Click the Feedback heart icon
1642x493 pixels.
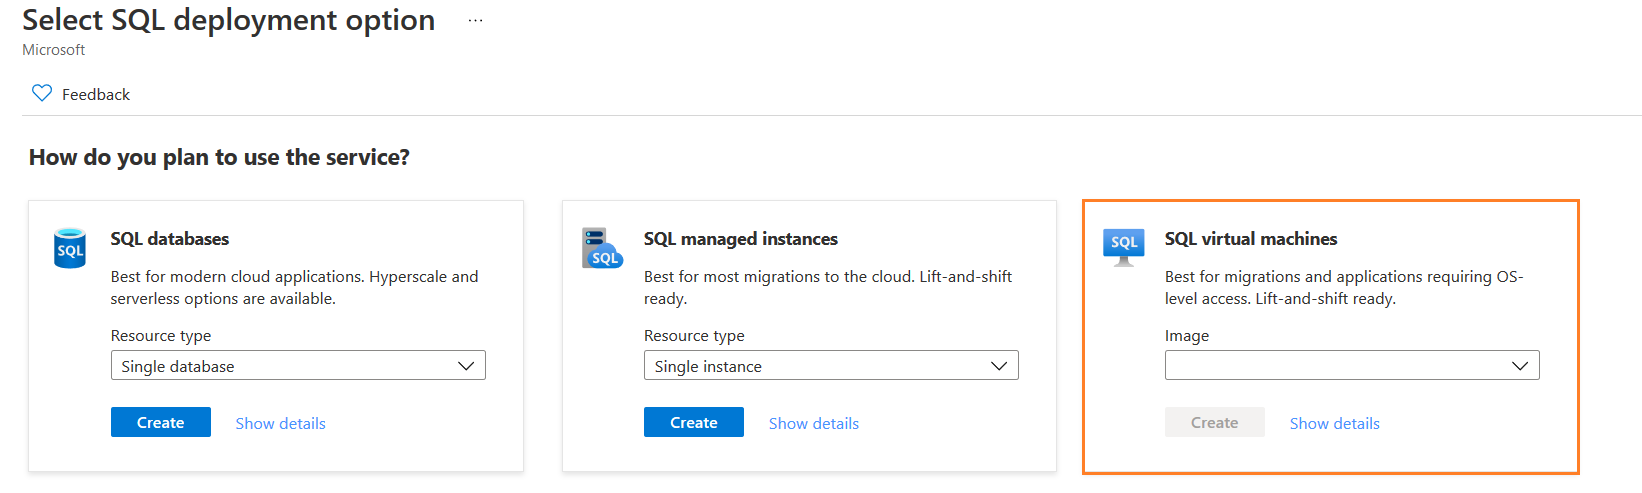coord(42,93)
